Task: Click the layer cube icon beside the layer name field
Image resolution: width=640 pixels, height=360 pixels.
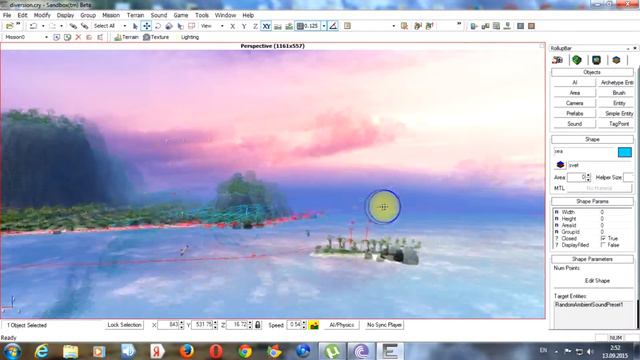Action: click(x=560, y=165)
